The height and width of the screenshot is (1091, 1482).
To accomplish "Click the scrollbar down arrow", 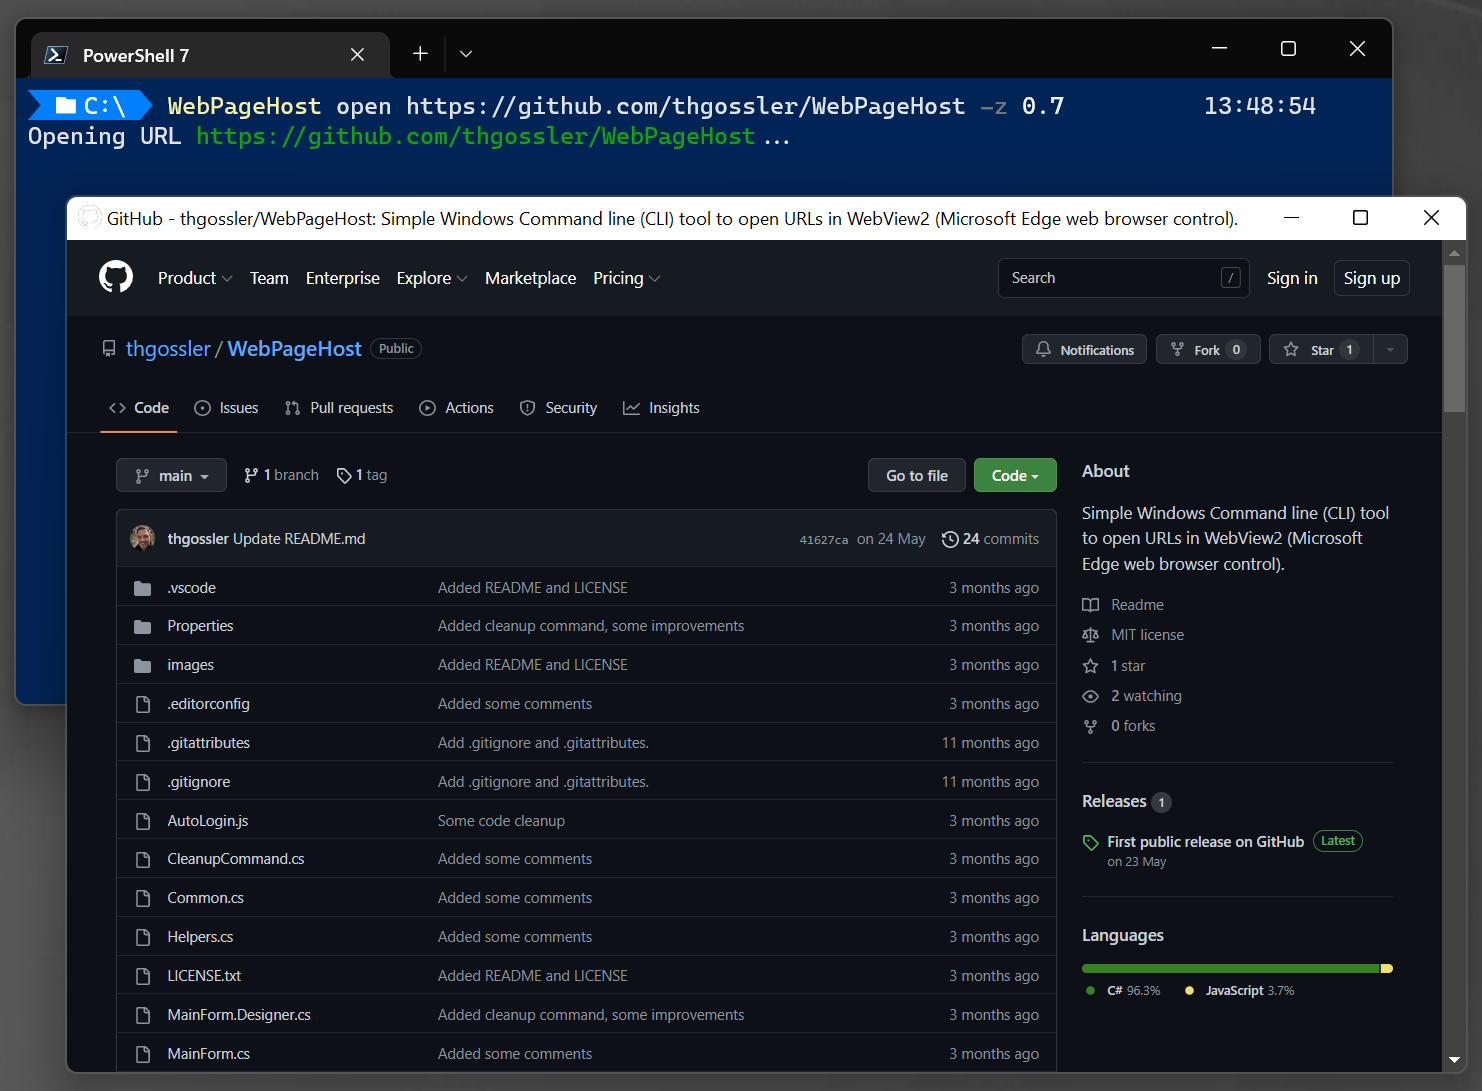I will [1455, 1059].
